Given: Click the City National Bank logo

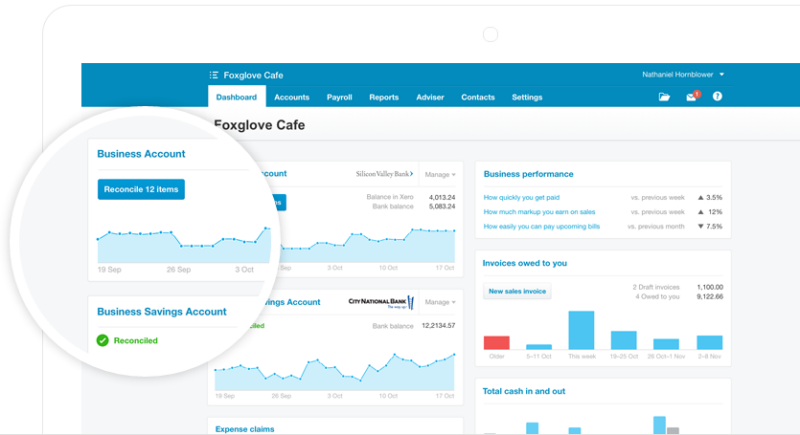Looking at the screenshot, I should 381,302.
